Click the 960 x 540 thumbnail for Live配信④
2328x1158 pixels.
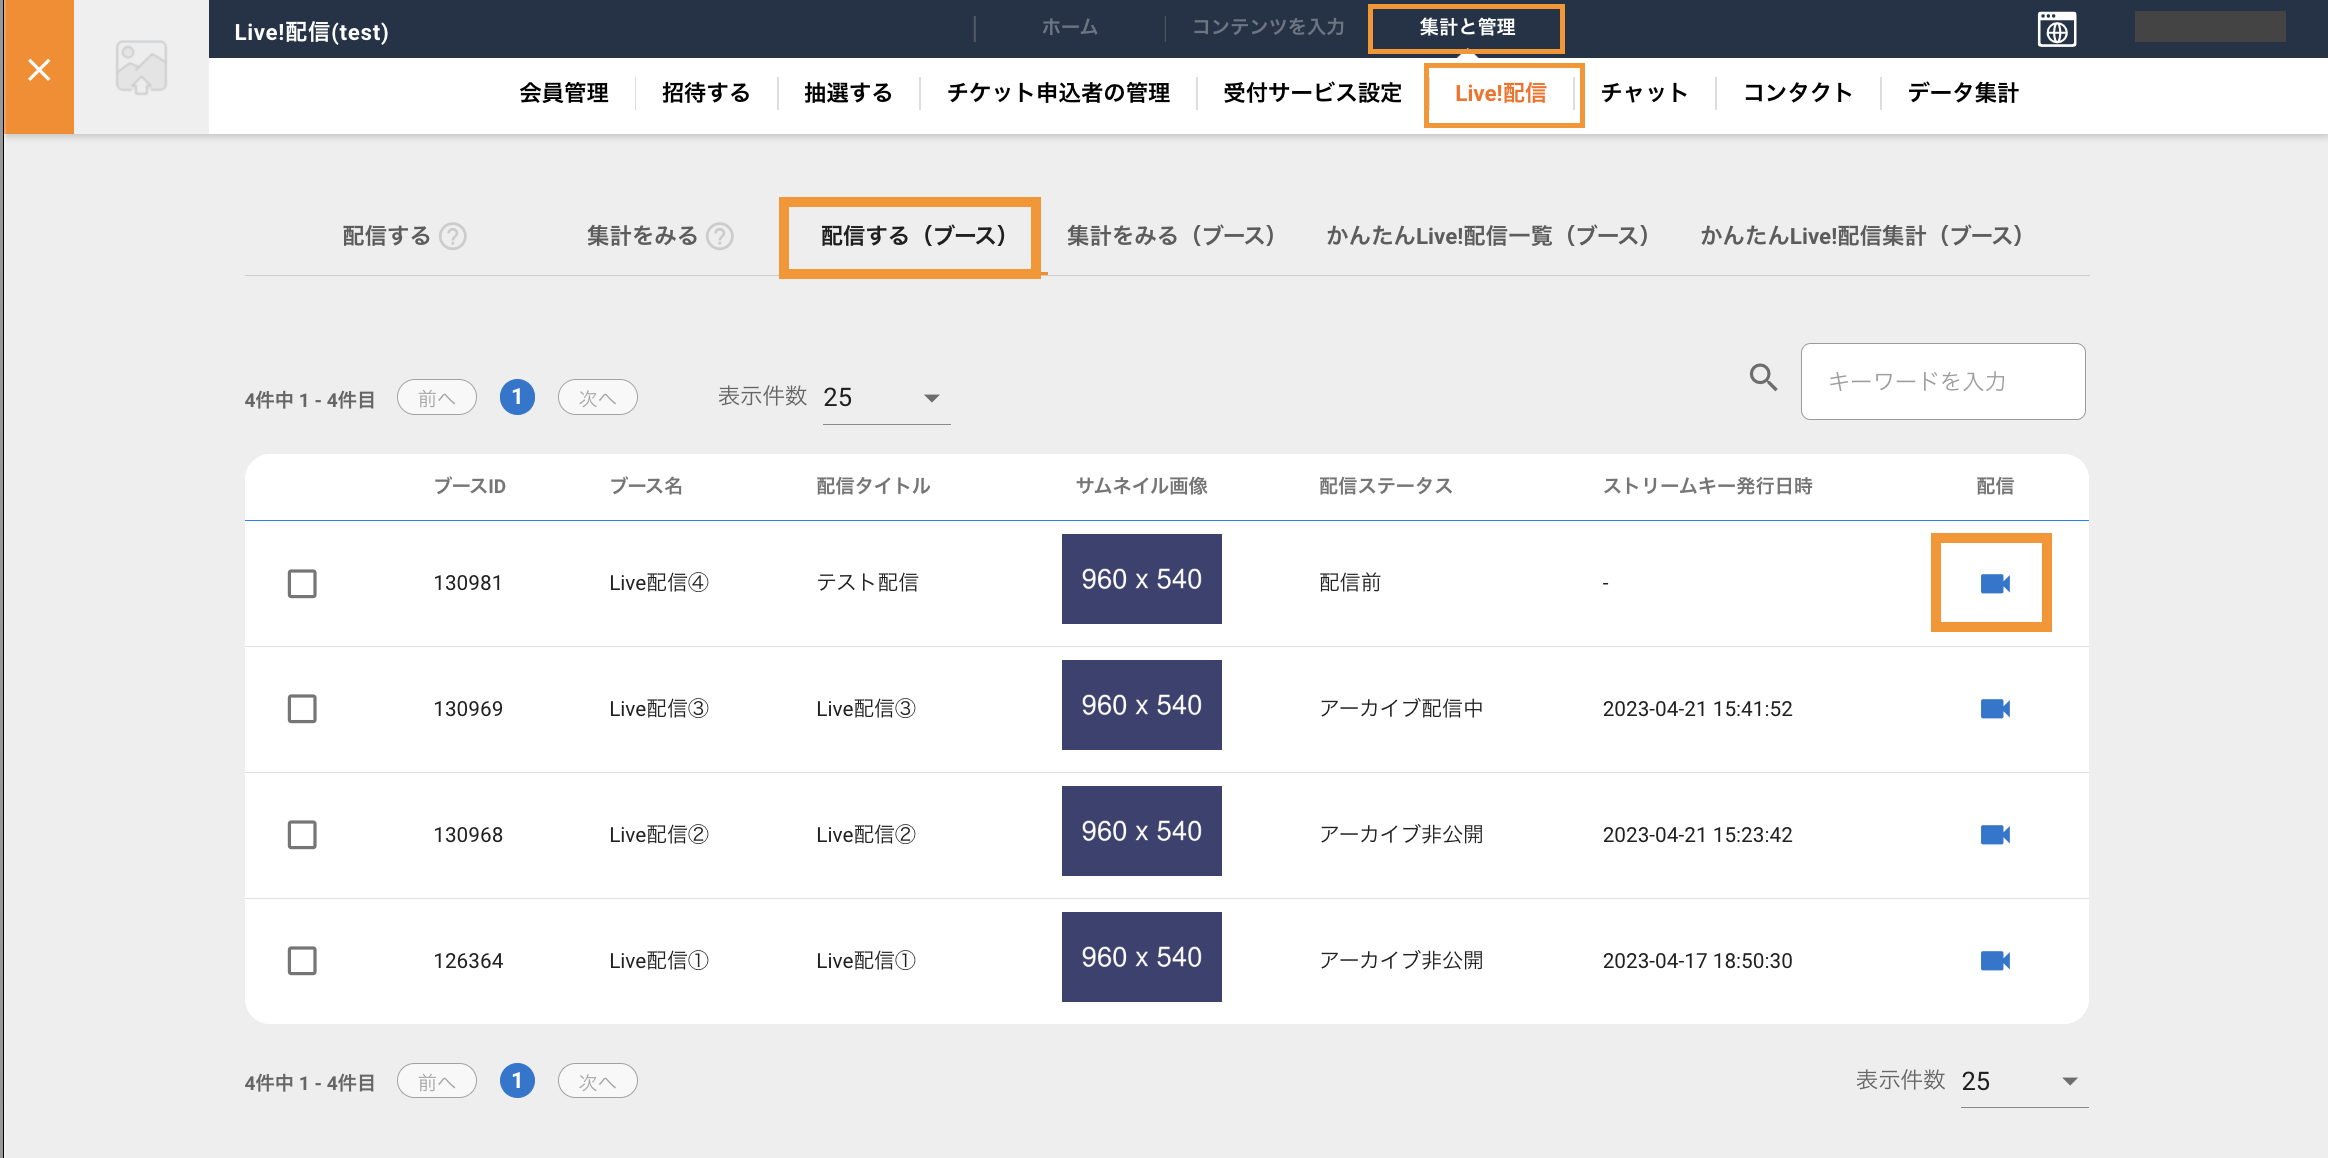click(x=1142, y=579)
